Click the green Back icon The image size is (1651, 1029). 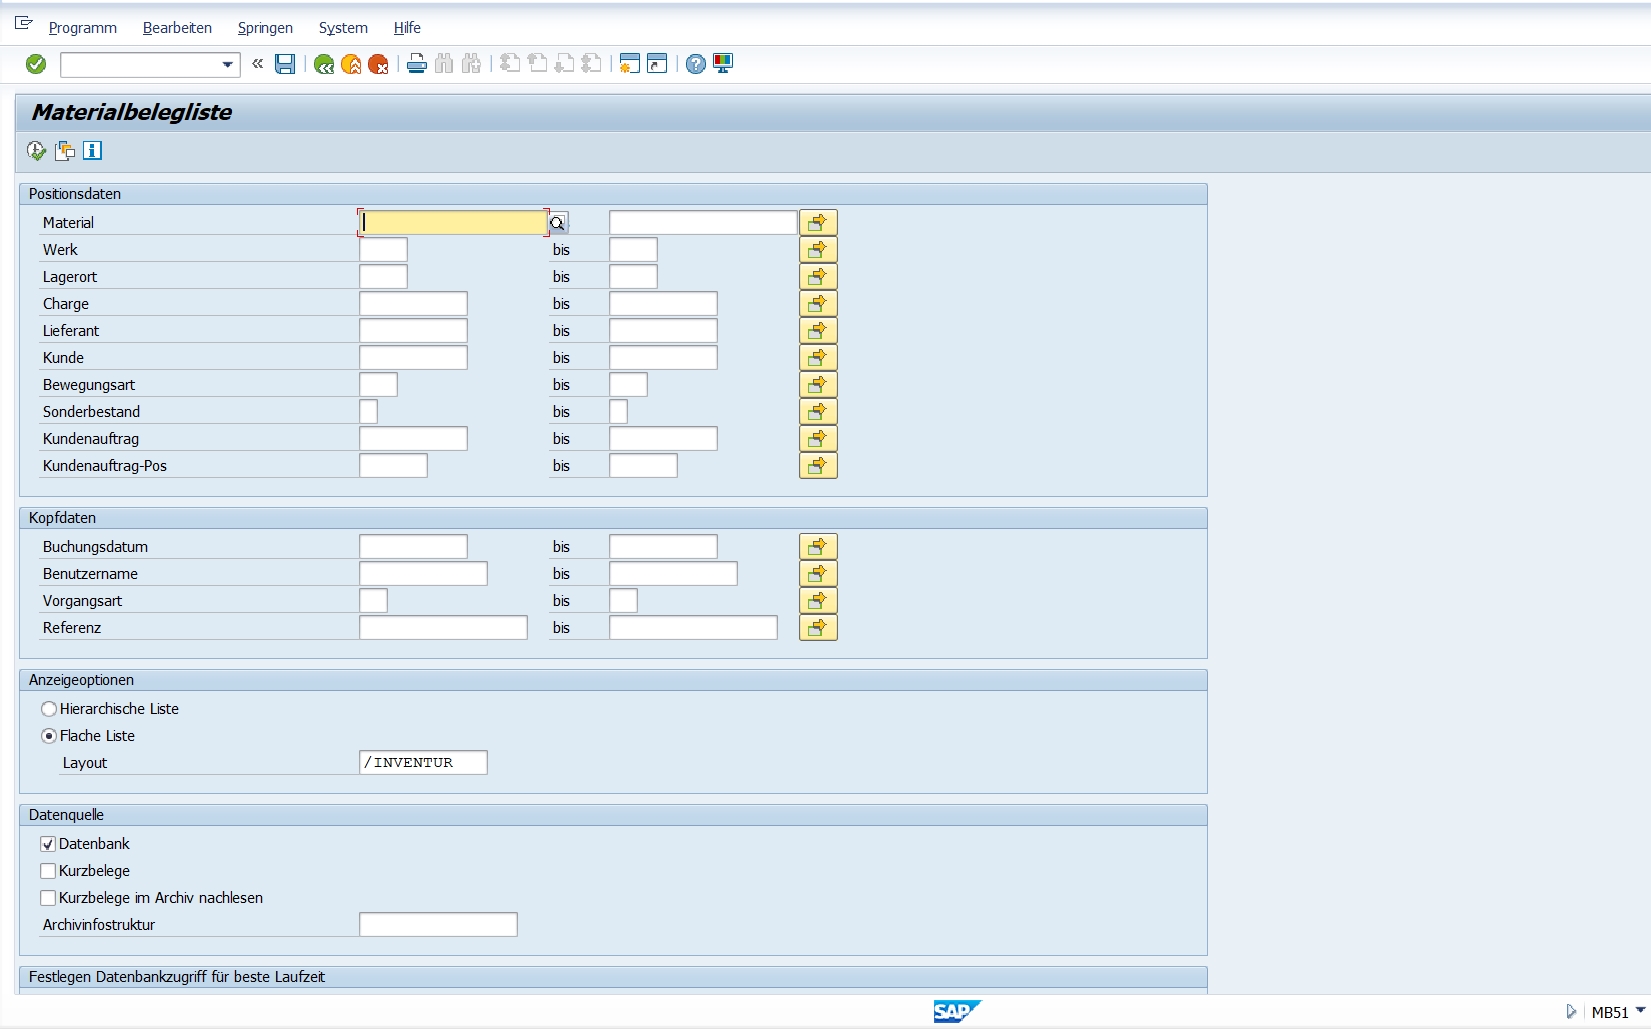(324, 64)
